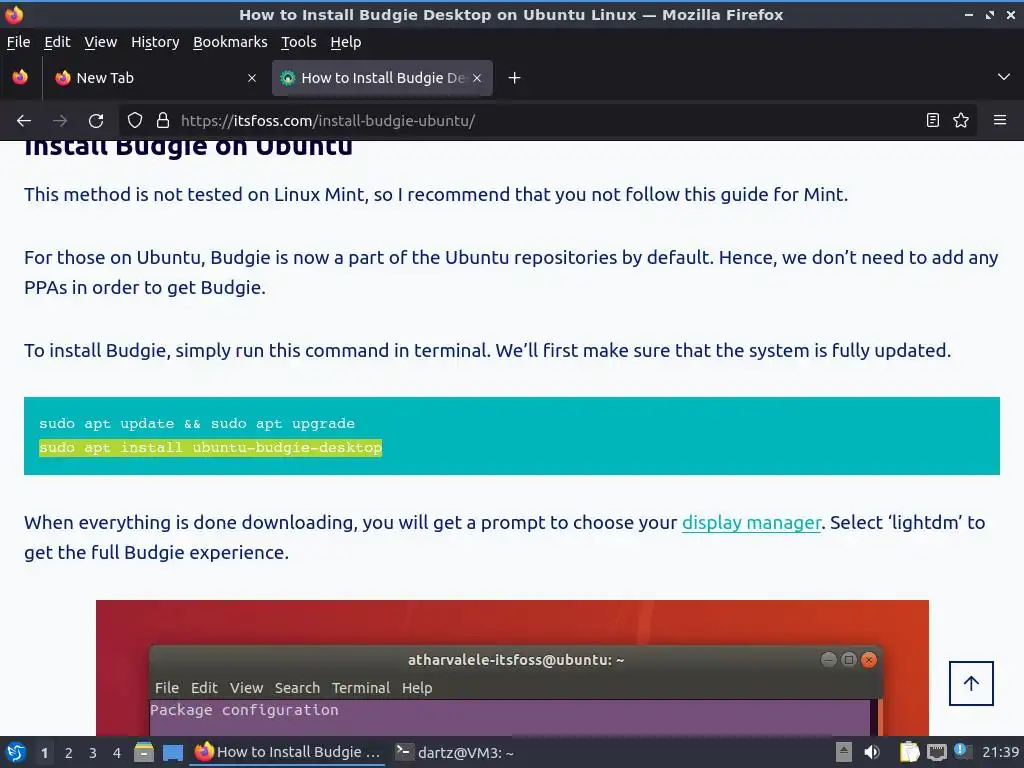Open the volume speaker tray icon

[x=871, y=752]
